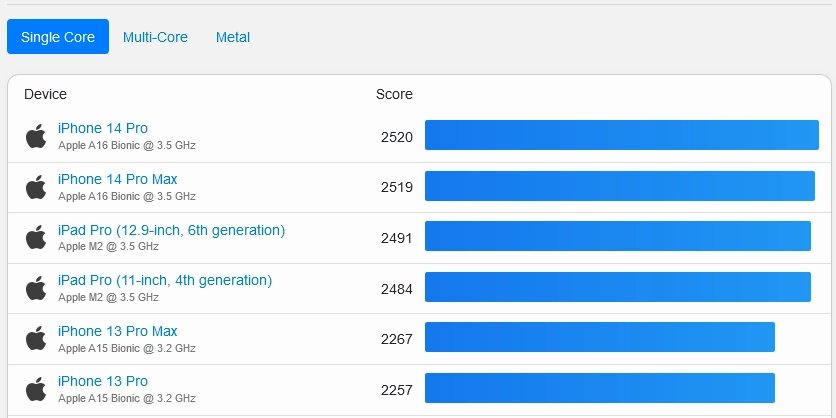This screenshot has height=418, width=836.
Task: Click the score value 2491
Action: click(397, 238)
